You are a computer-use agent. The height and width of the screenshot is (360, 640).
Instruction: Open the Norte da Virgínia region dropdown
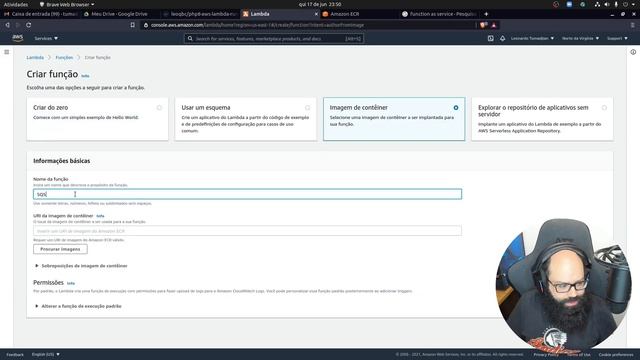580,38
